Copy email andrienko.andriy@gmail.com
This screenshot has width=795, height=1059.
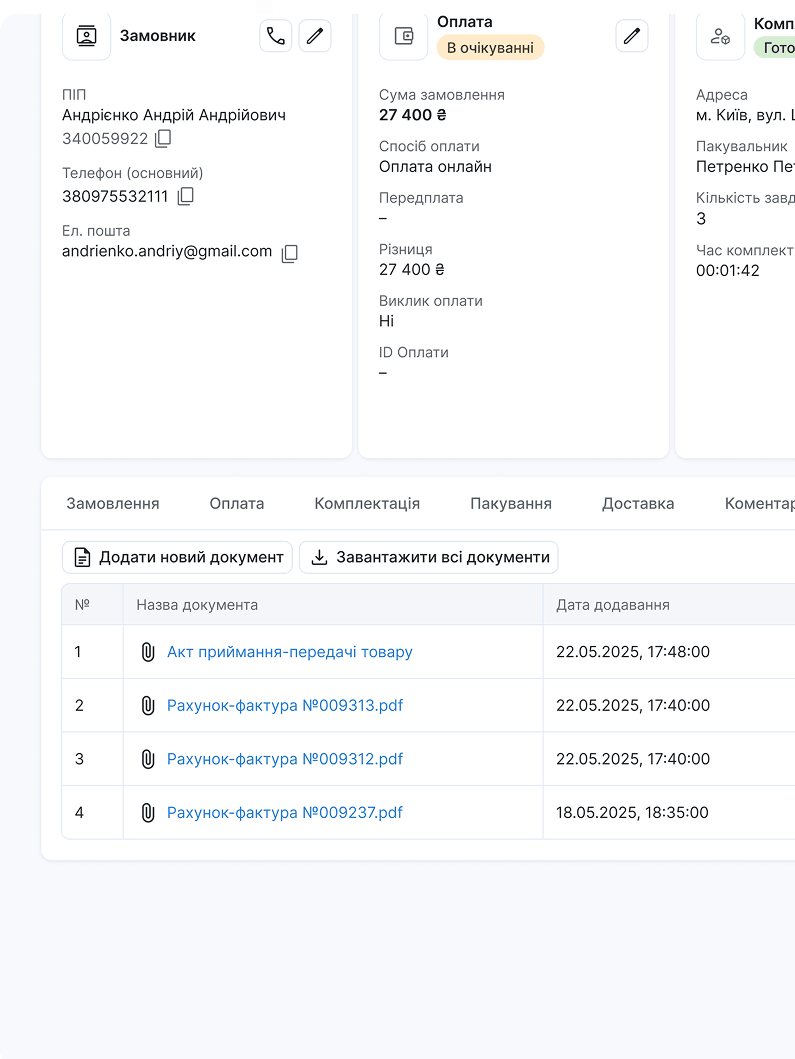click(x=289, y=253)
